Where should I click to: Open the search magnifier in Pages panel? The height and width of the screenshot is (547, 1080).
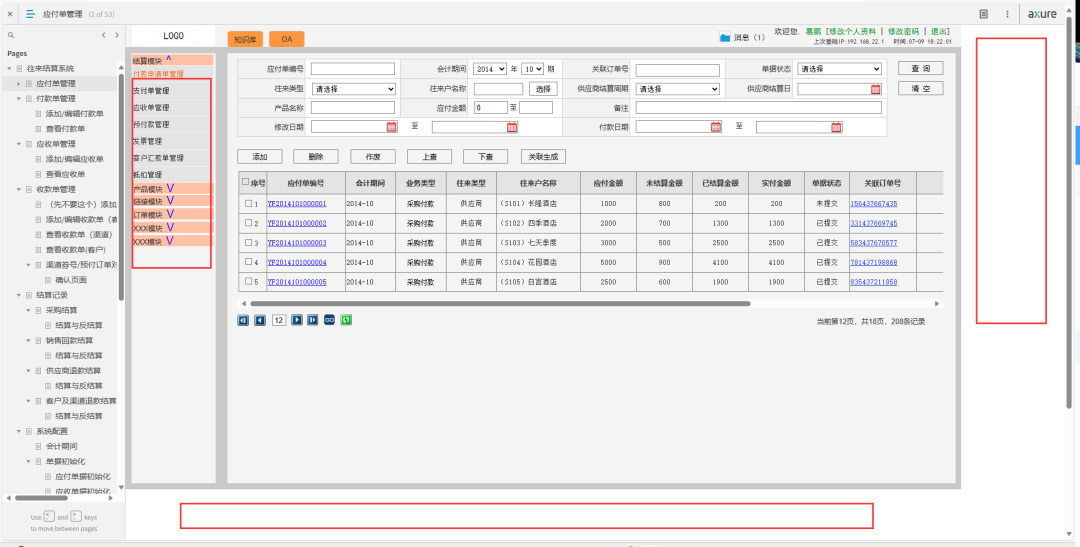click(x=10, y=35)
